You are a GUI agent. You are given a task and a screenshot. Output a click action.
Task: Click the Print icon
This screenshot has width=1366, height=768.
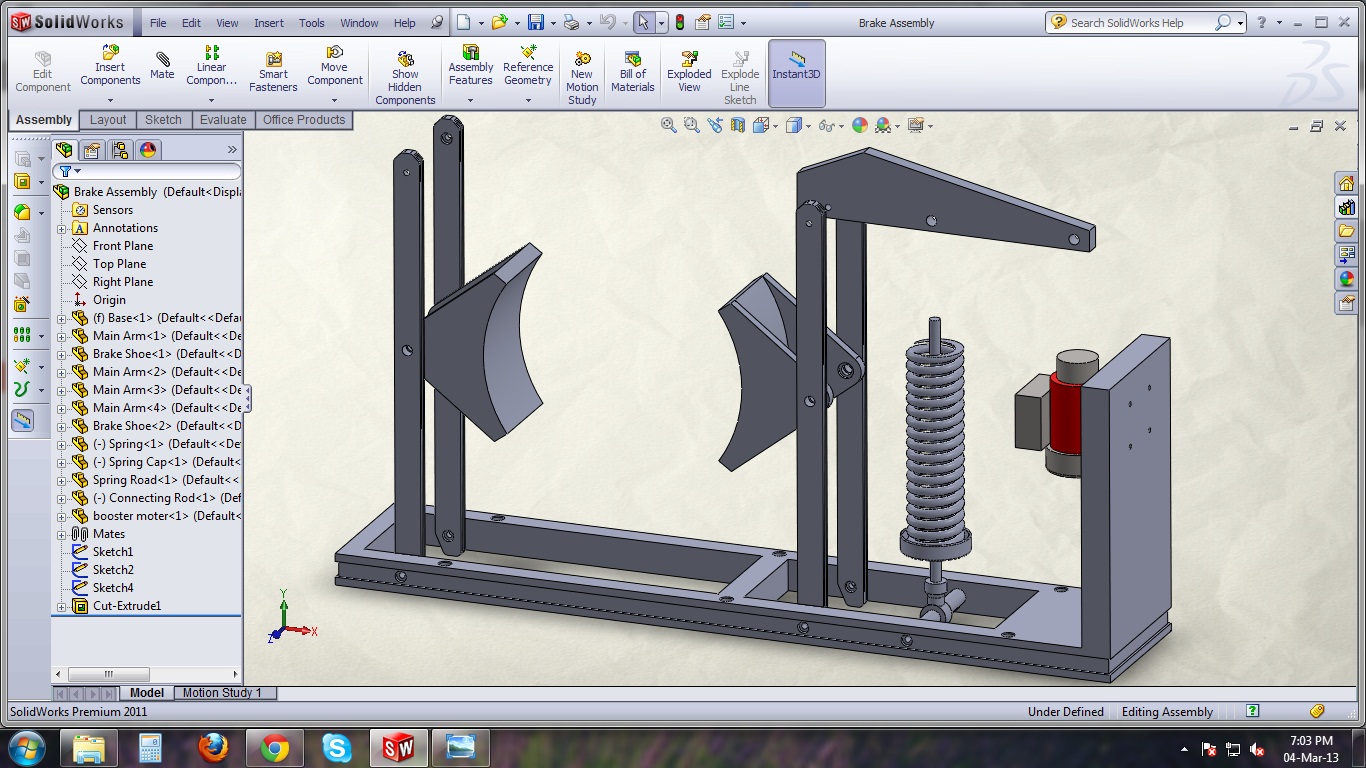570,22
